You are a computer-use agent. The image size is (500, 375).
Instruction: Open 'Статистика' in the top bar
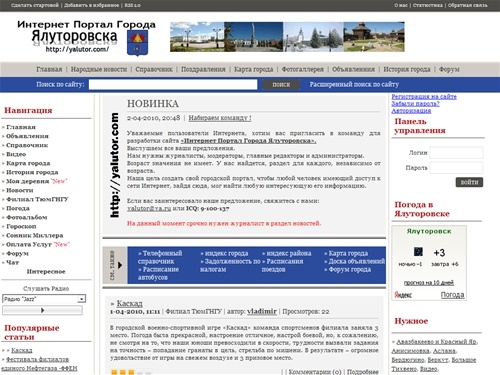tap(428, 5)
